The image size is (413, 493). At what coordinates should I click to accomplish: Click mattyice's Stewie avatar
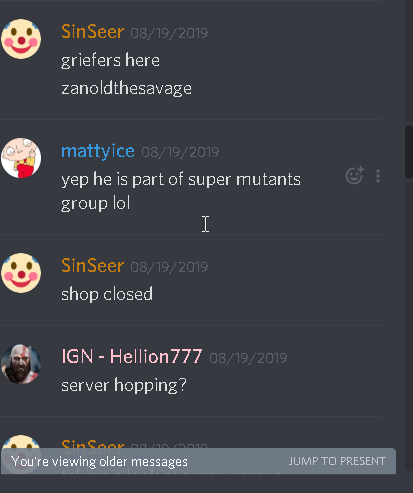(21, 158)
